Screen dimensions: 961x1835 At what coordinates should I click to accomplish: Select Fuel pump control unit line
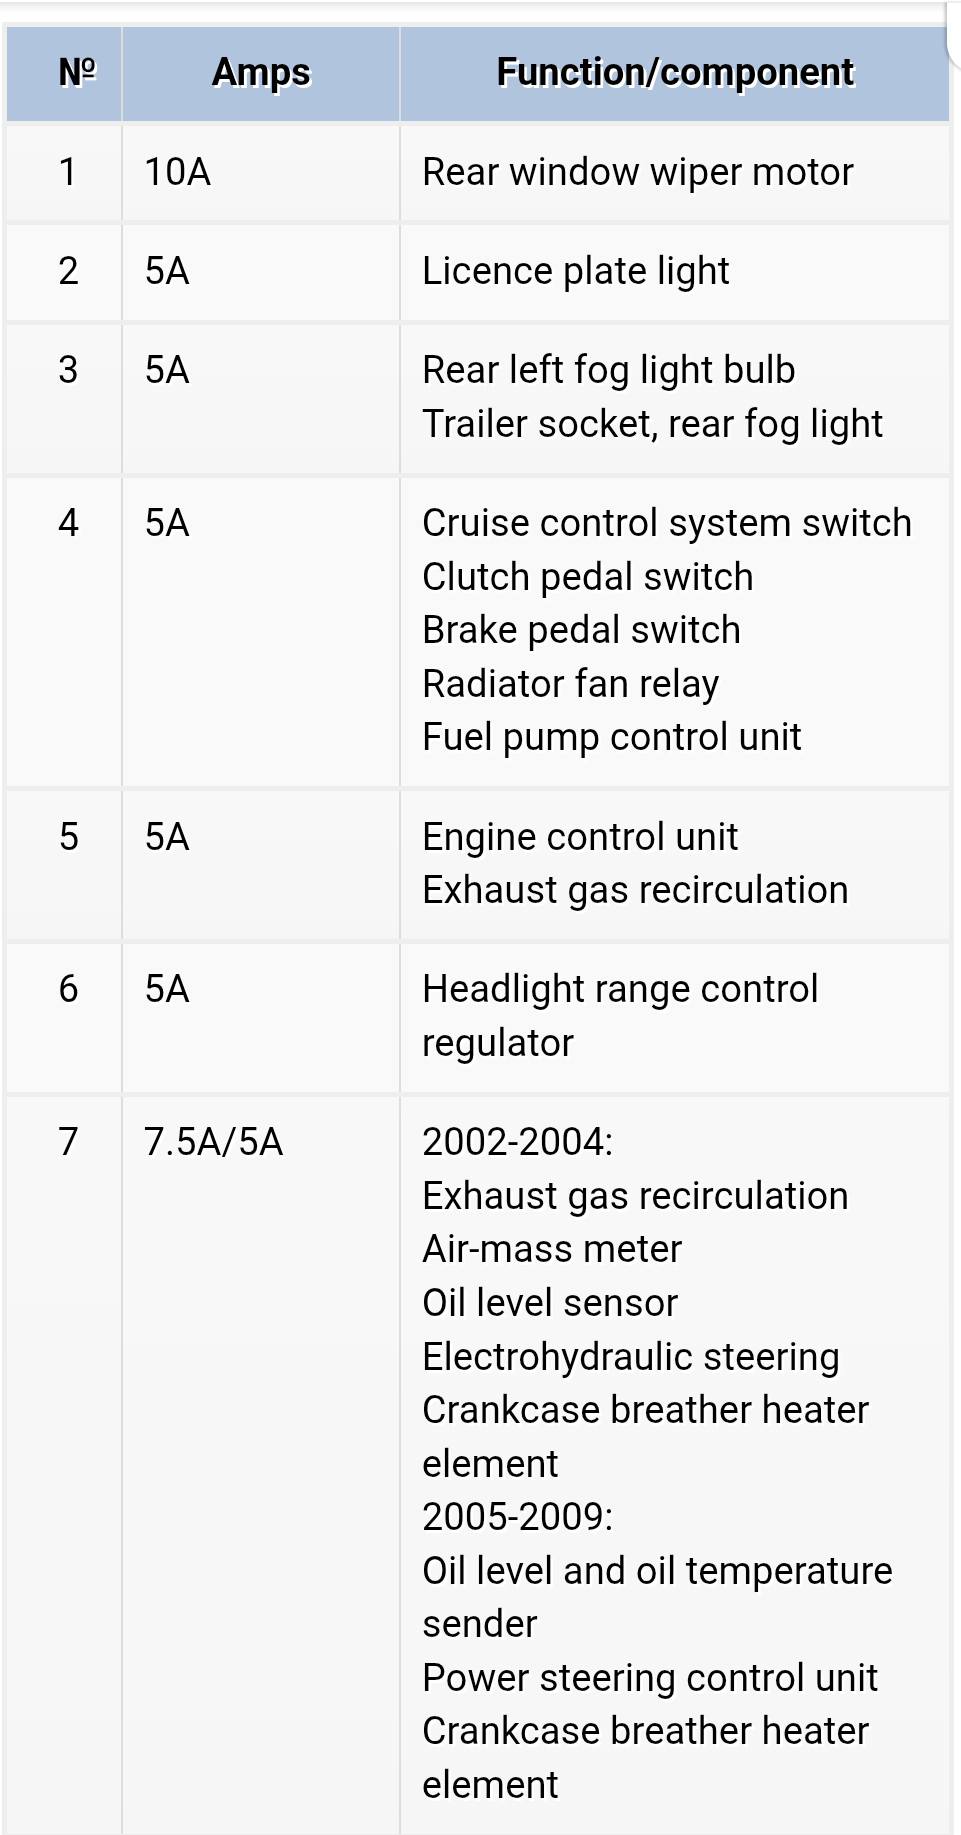(611, 737)
